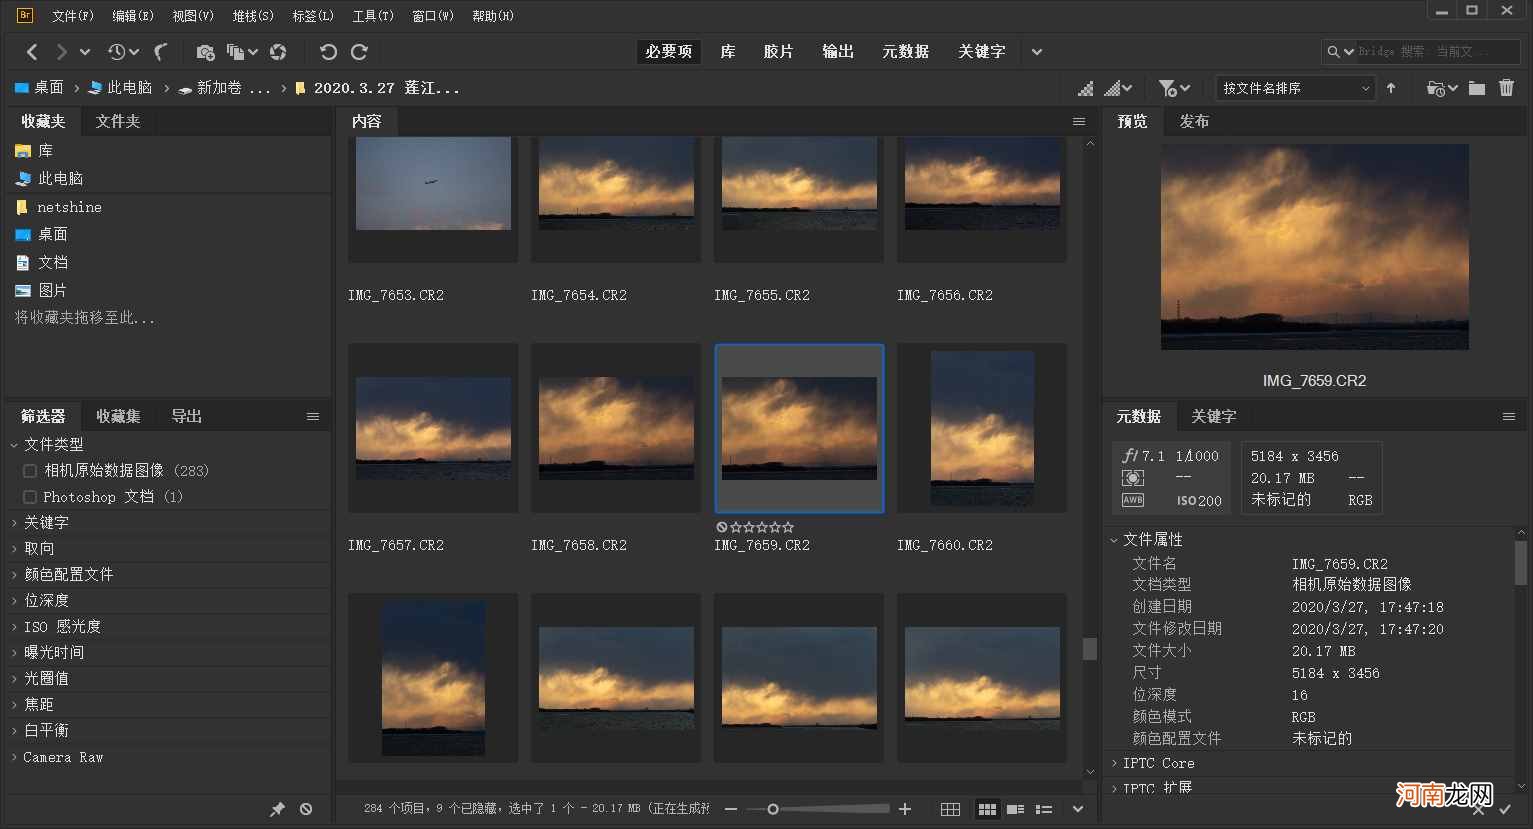This screenshot has width=1533, height=829.
Task: Pin the filter panel
Action: point(277,809)
